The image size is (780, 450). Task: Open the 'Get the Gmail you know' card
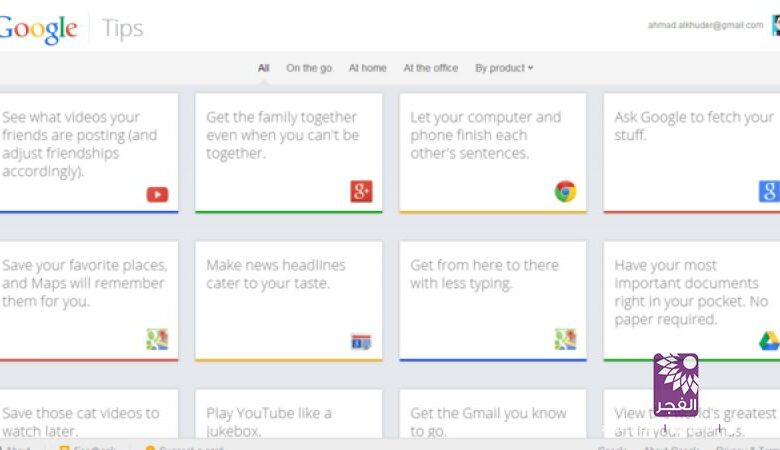pos(492,418)
